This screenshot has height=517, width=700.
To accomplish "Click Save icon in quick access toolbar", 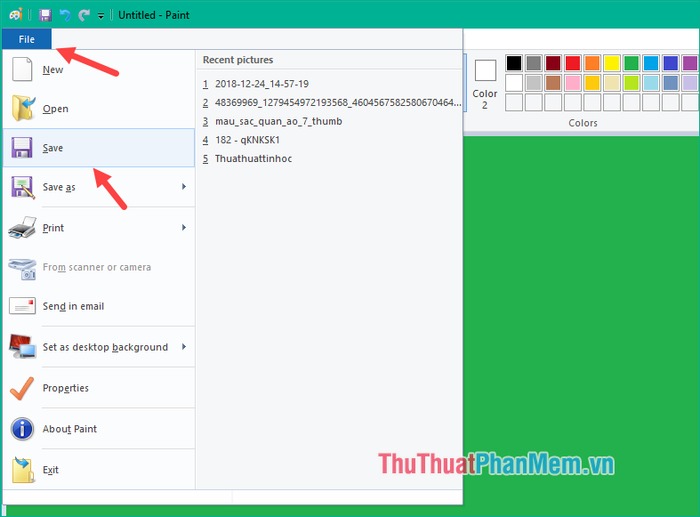I will pyautogui.click(x=45, y=15).
